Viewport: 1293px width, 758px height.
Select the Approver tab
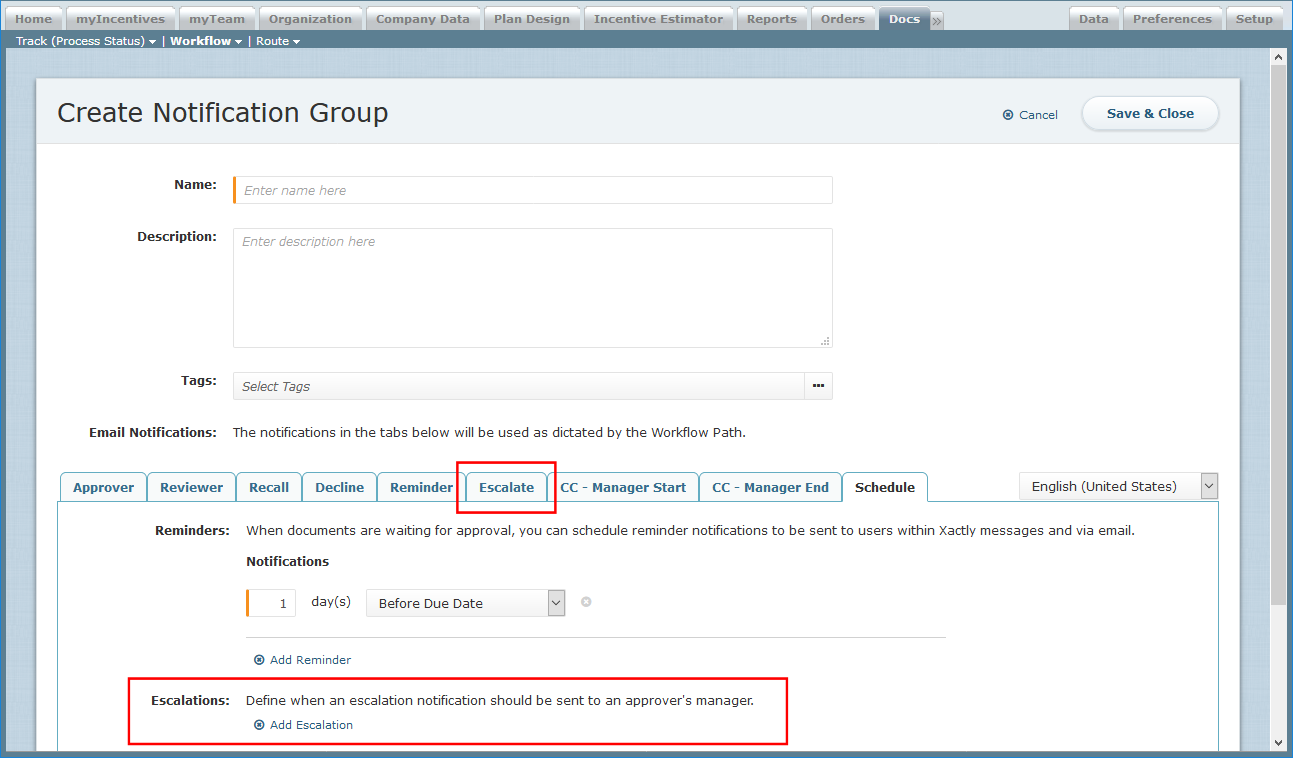pos(103,487)
